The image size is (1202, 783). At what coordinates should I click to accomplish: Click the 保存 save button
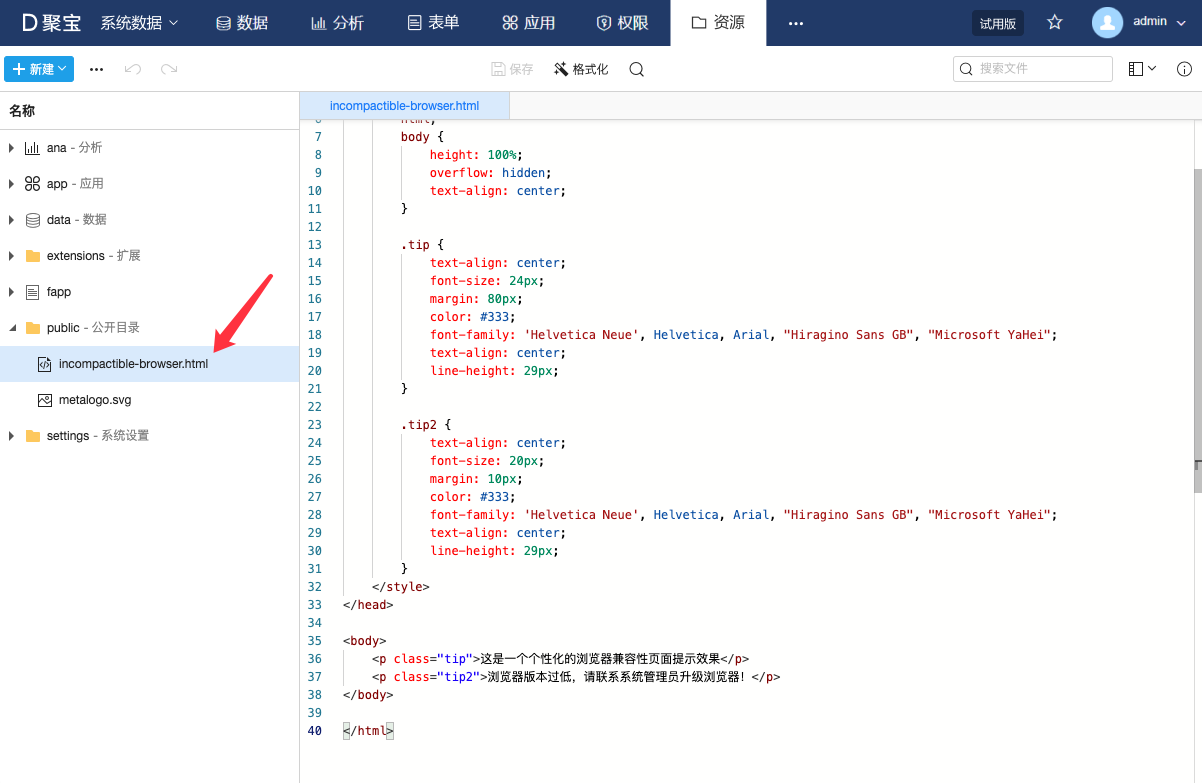pos(512,69)
